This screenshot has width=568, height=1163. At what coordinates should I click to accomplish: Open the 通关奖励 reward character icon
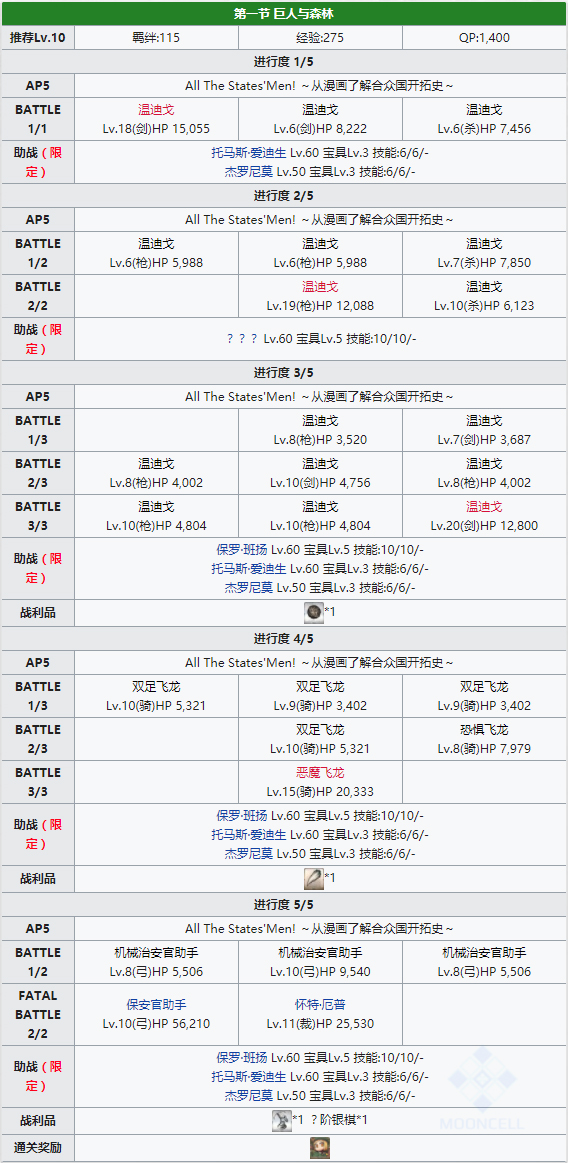coord(320,1148)
